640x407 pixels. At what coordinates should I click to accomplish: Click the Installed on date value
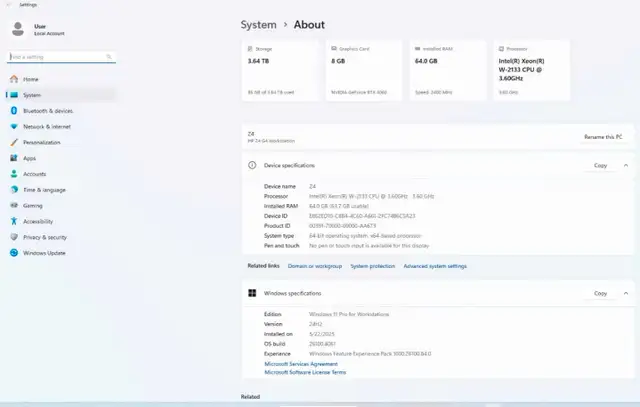322,334
